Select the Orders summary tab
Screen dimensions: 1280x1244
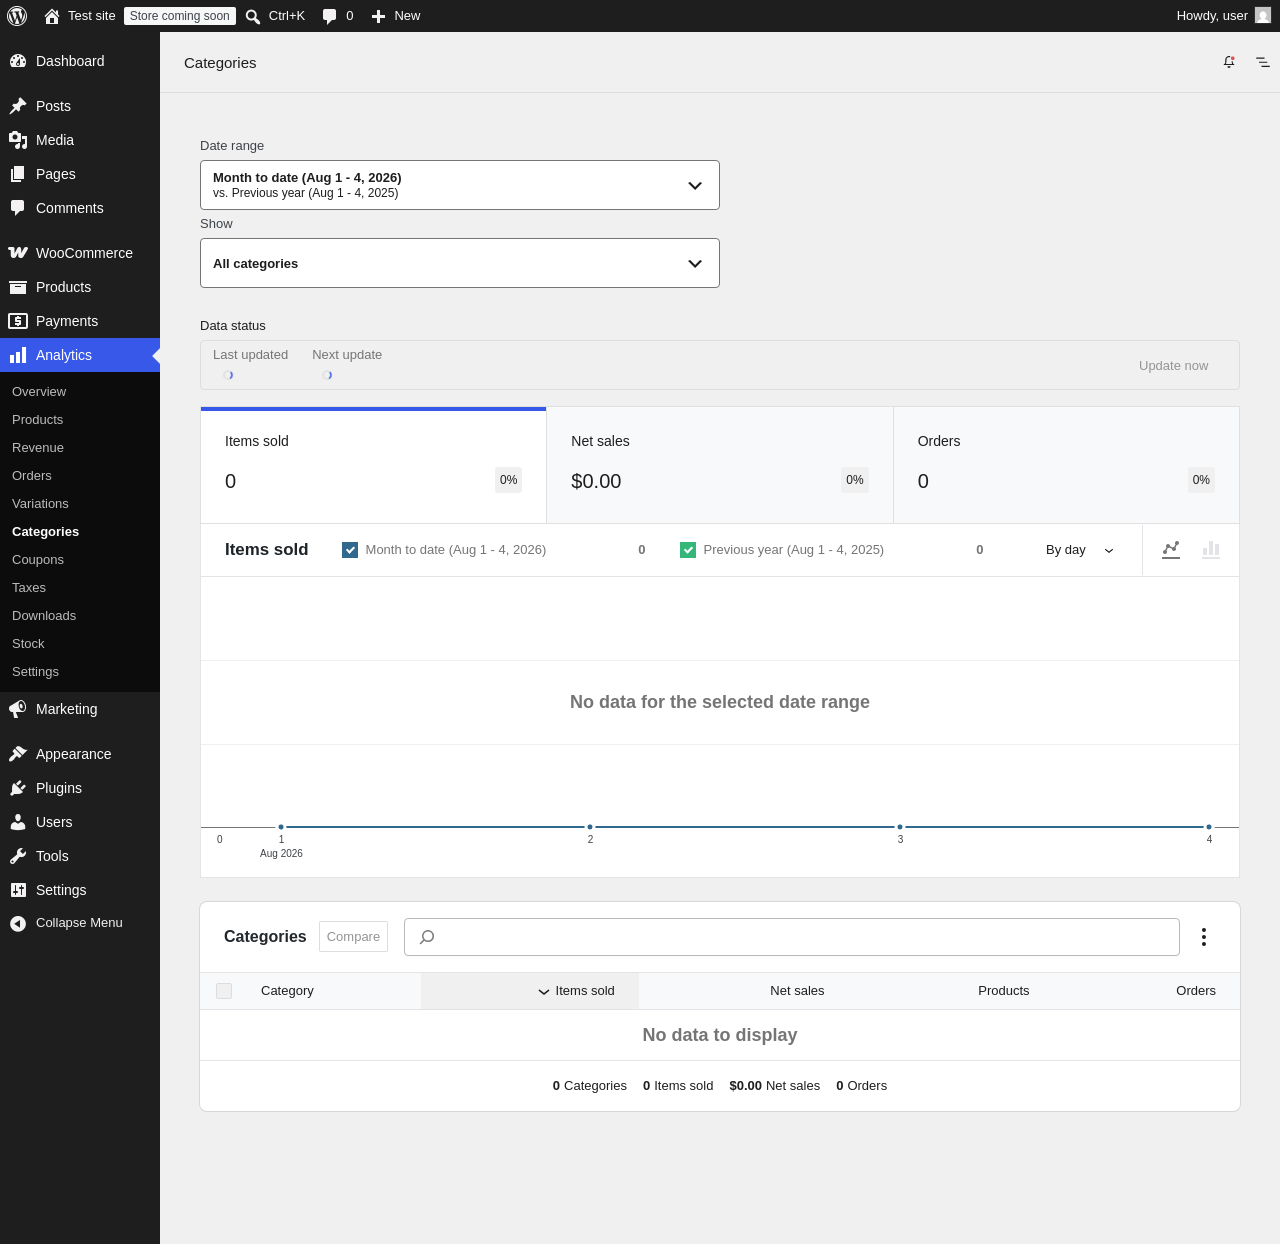[x=1066, y=465]
